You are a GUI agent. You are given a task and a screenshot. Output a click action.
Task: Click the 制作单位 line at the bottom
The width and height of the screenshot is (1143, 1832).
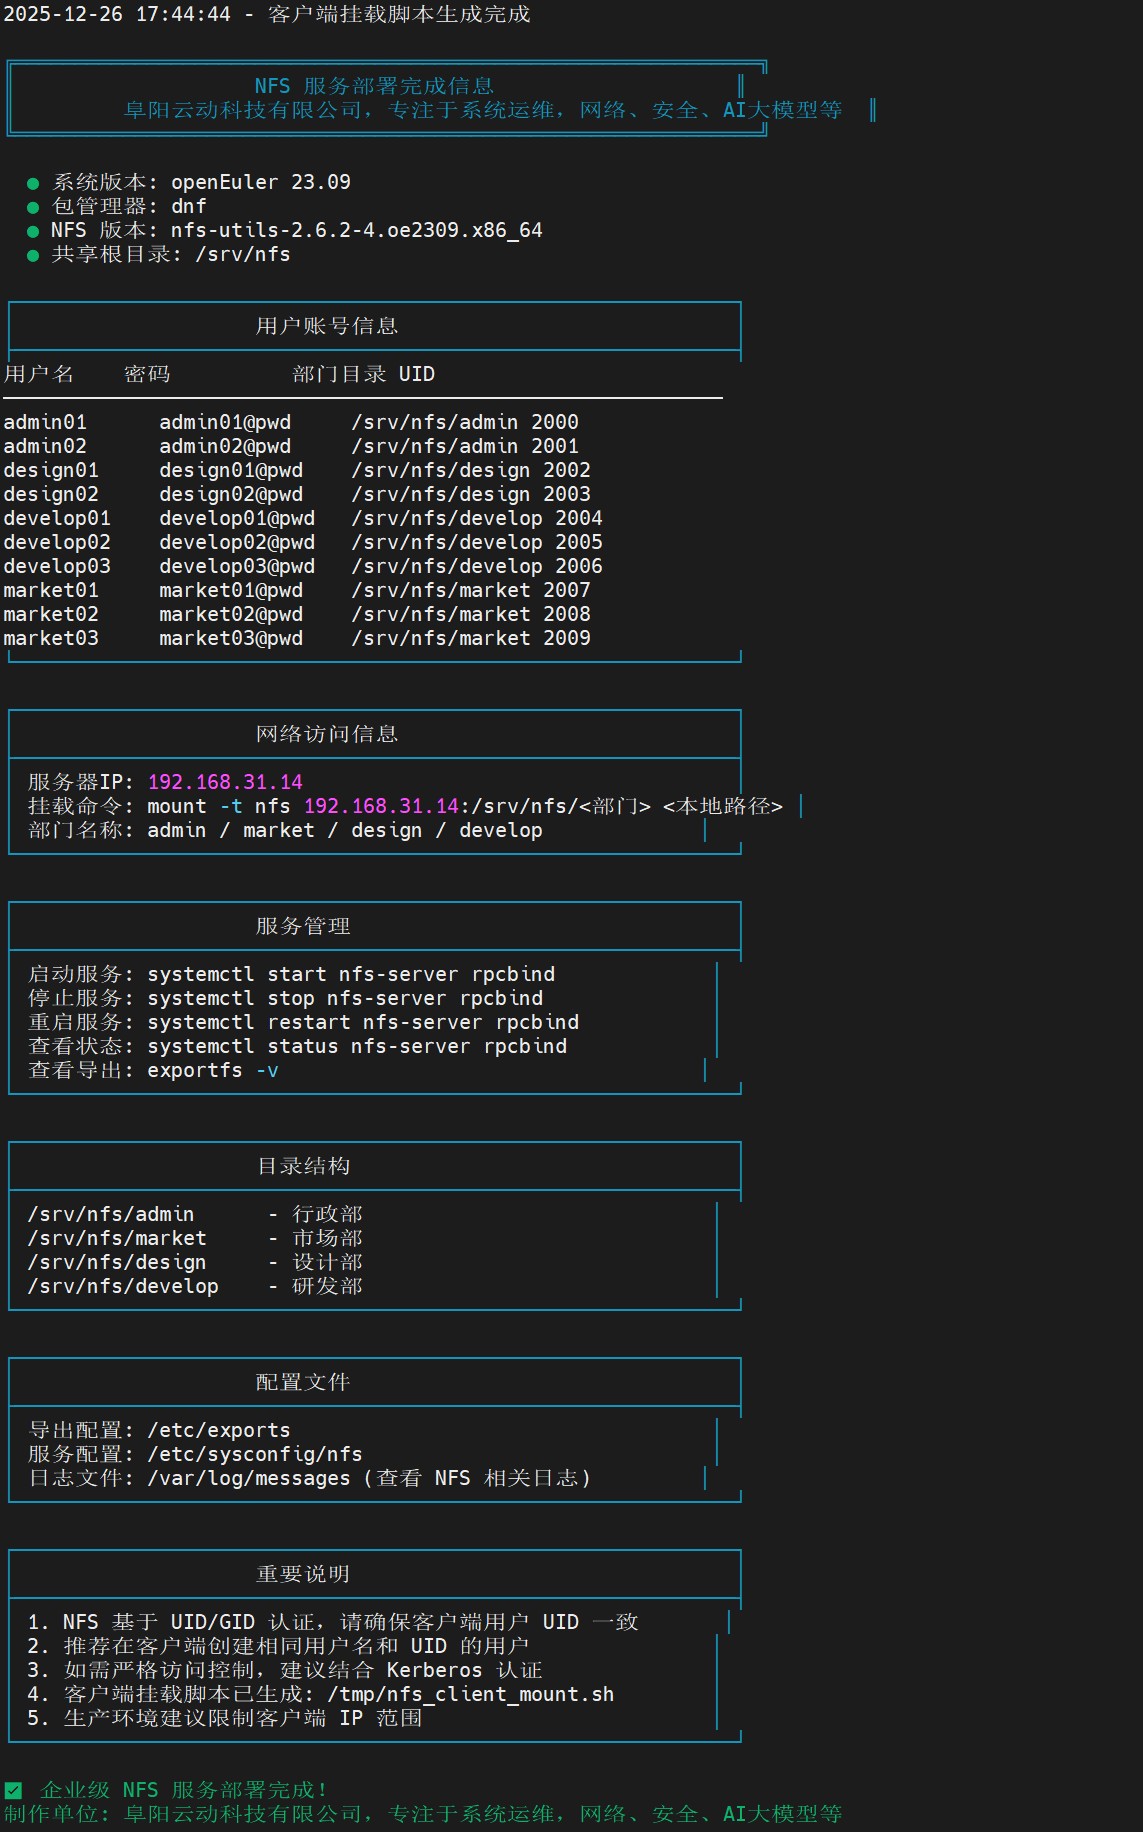point(423,1814)
